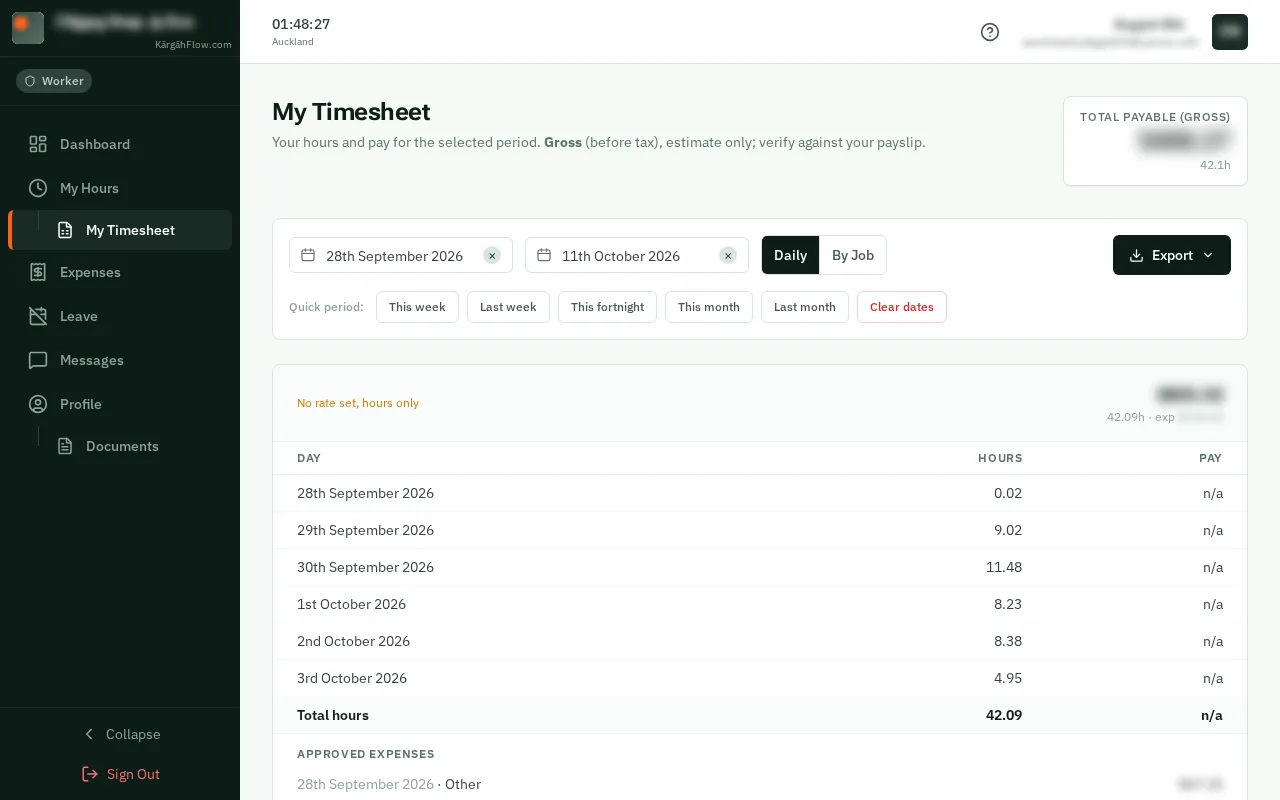Open the Export dropdown menu
This screenshot has width=1280, height=800.
pyautogui.click(x=1172, y=255)
